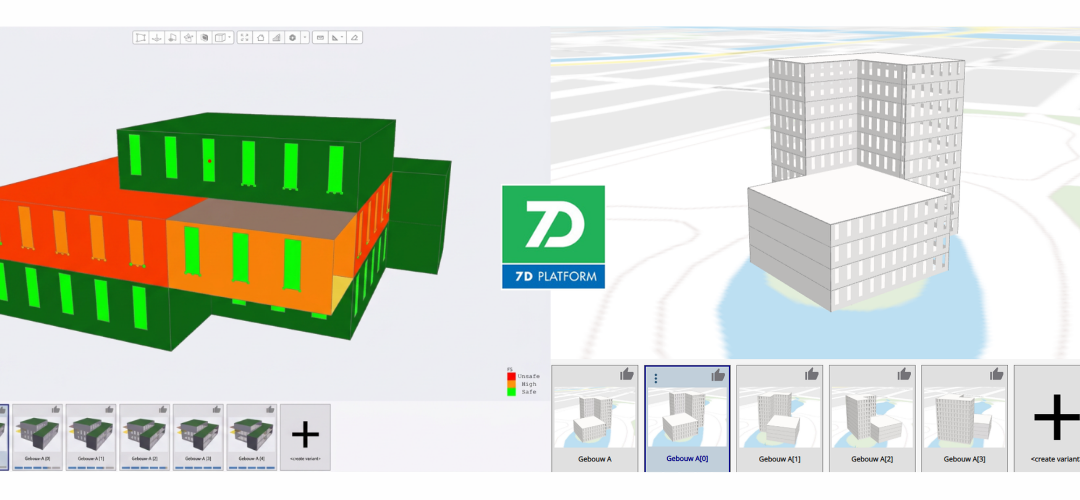Image resolution: width=1080 pixels, height=500 pixels.
Task: Click the green Safe legend swatch
Action: [x=511, y=391]
